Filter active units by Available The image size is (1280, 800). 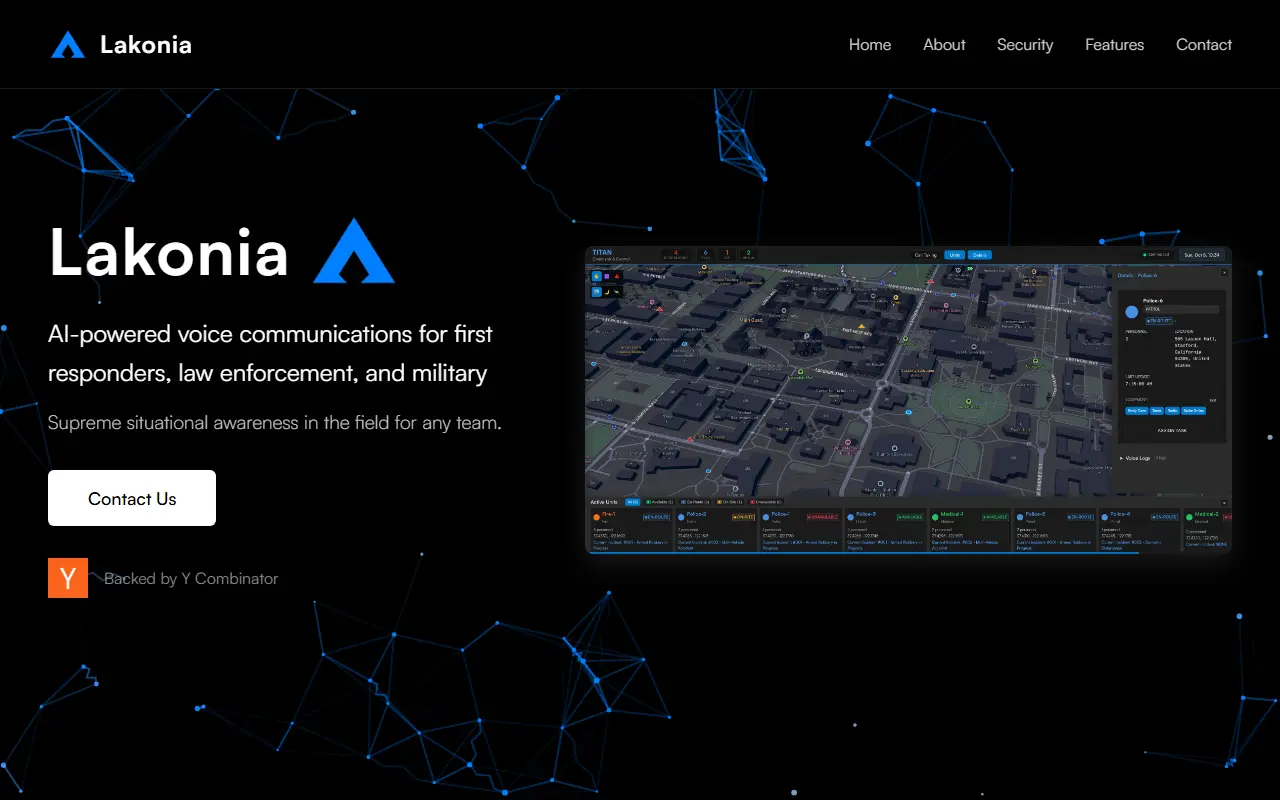[x=661, y=502]
